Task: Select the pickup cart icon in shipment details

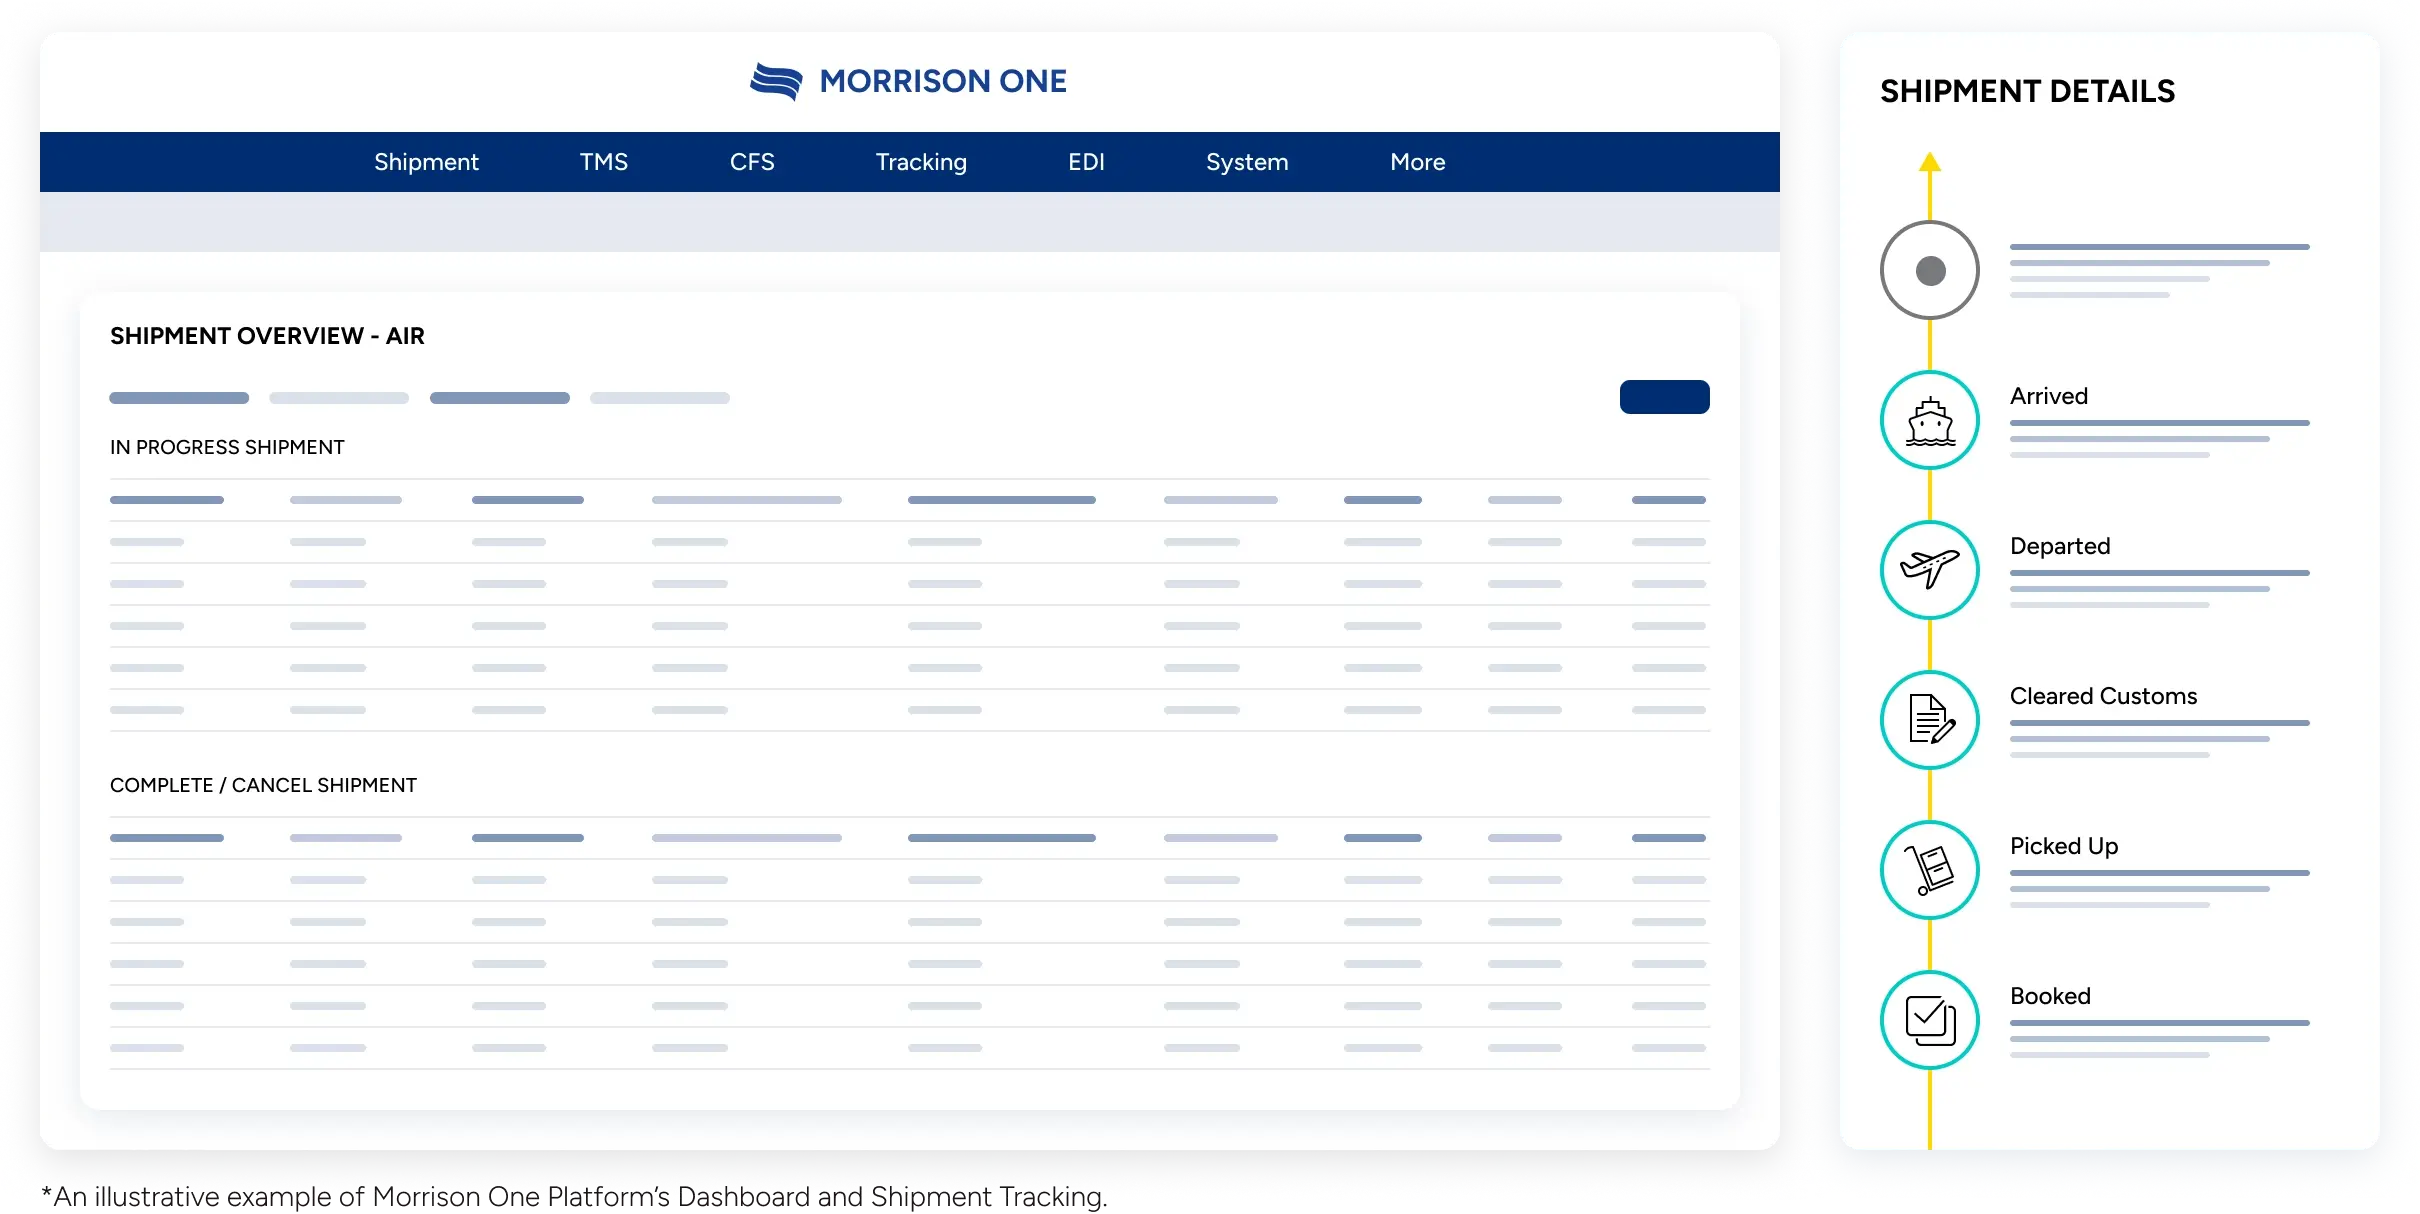Action: tap(1931, 866)
